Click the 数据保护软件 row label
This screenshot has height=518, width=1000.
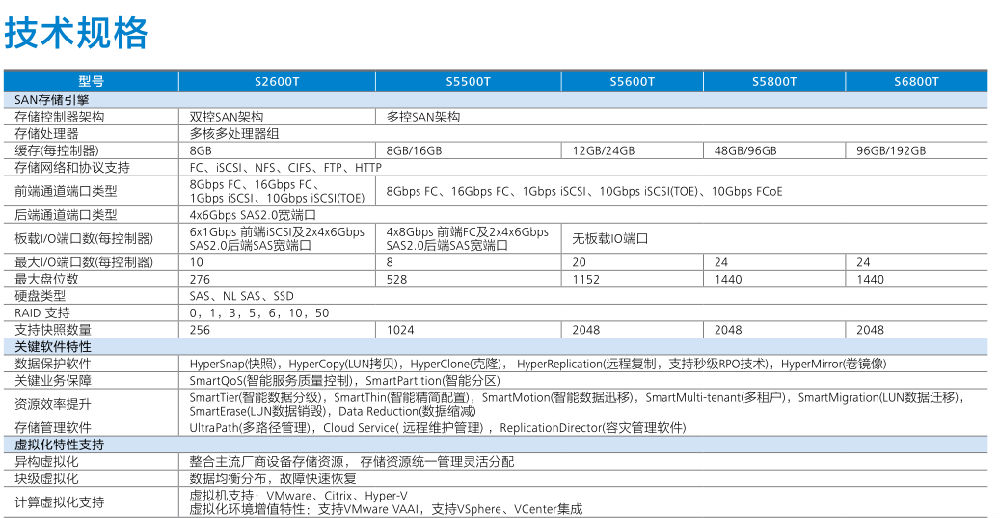[x=53, y=363]
